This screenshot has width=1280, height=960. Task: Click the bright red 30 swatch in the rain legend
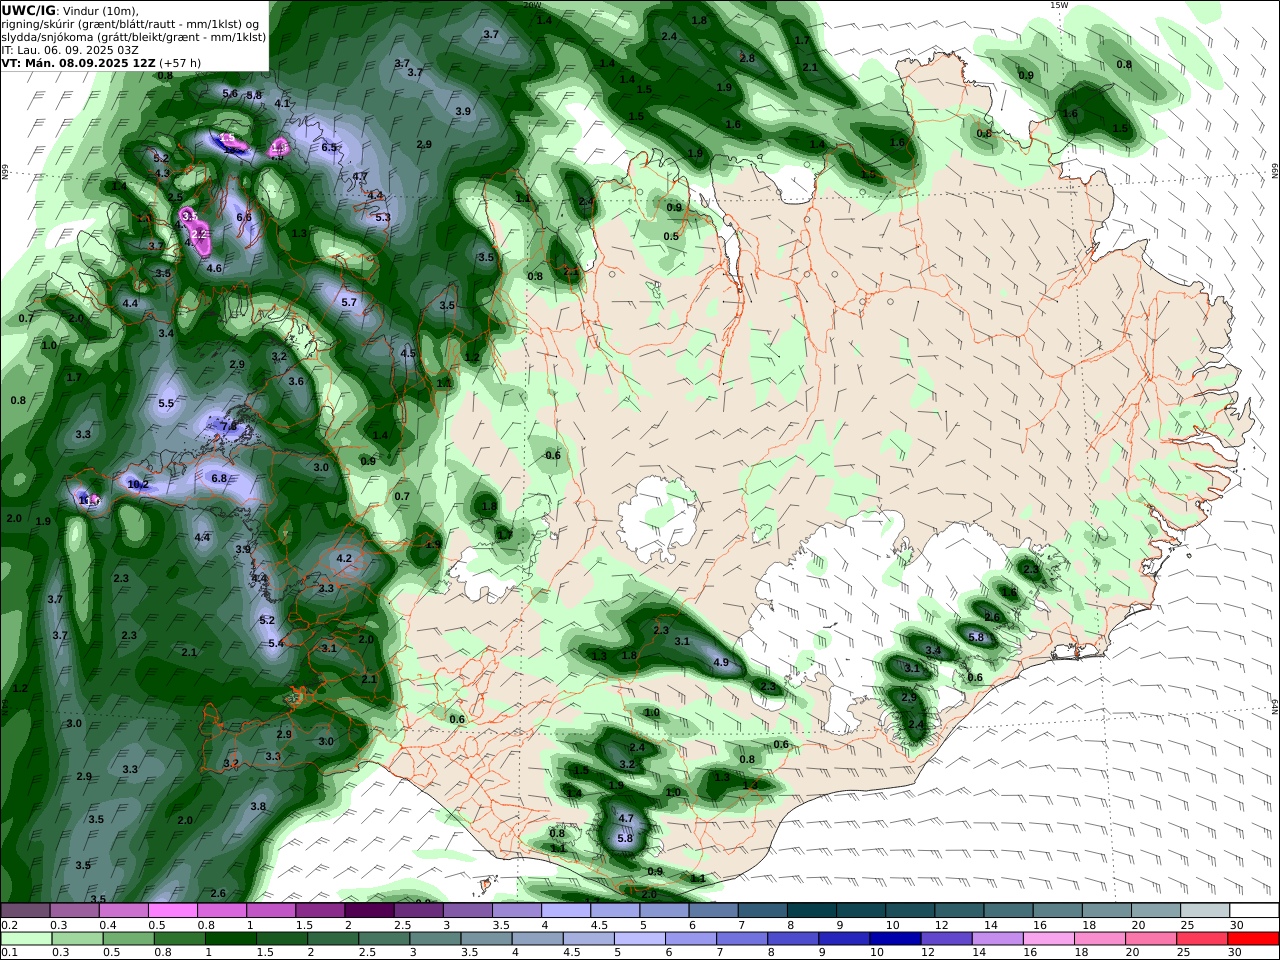coord(1254,939)
